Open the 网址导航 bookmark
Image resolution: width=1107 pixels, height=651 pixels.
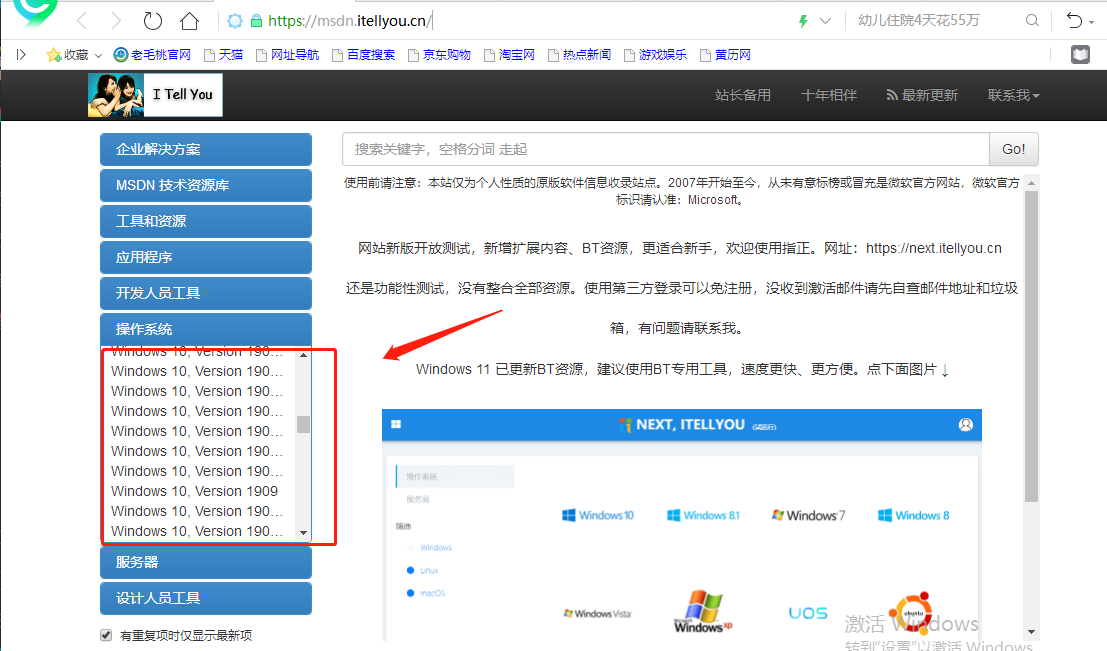(287, 54)
